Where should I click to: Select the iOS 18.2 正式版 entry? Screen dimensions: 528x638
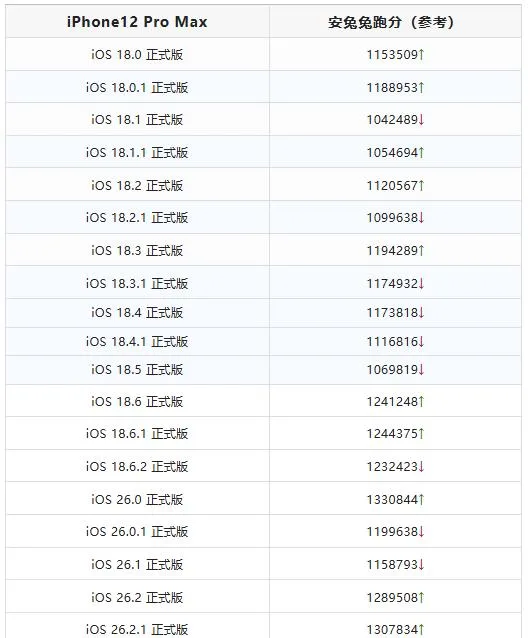[137, 186]
